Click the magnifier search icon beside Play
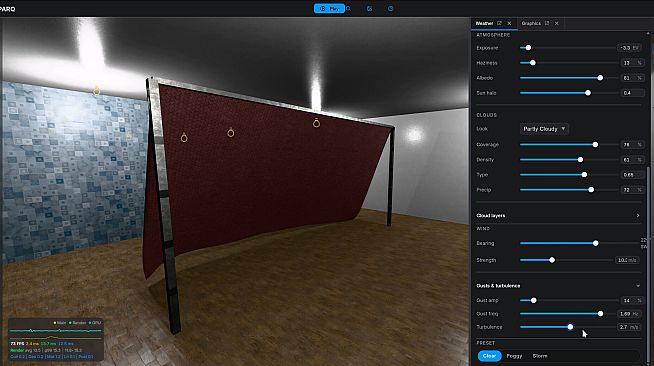This screenshot has height=366, width=654. click(349, 8)
